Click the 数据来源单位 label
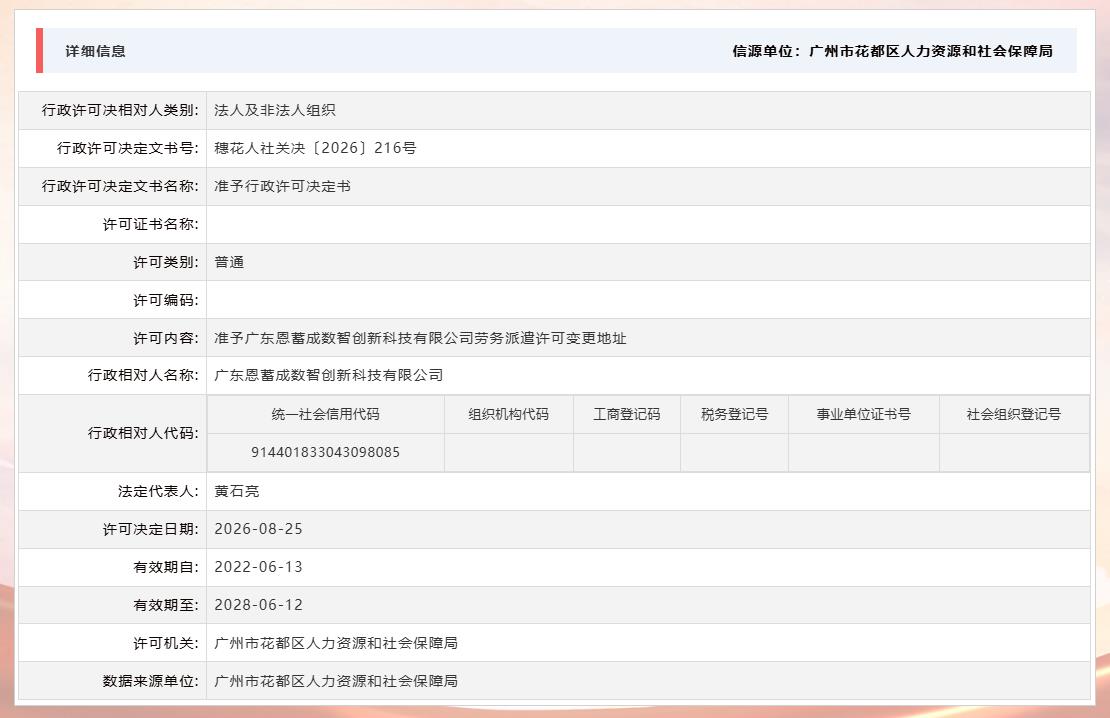Viewport: 1110px width, 718px height. click(150, 681)
